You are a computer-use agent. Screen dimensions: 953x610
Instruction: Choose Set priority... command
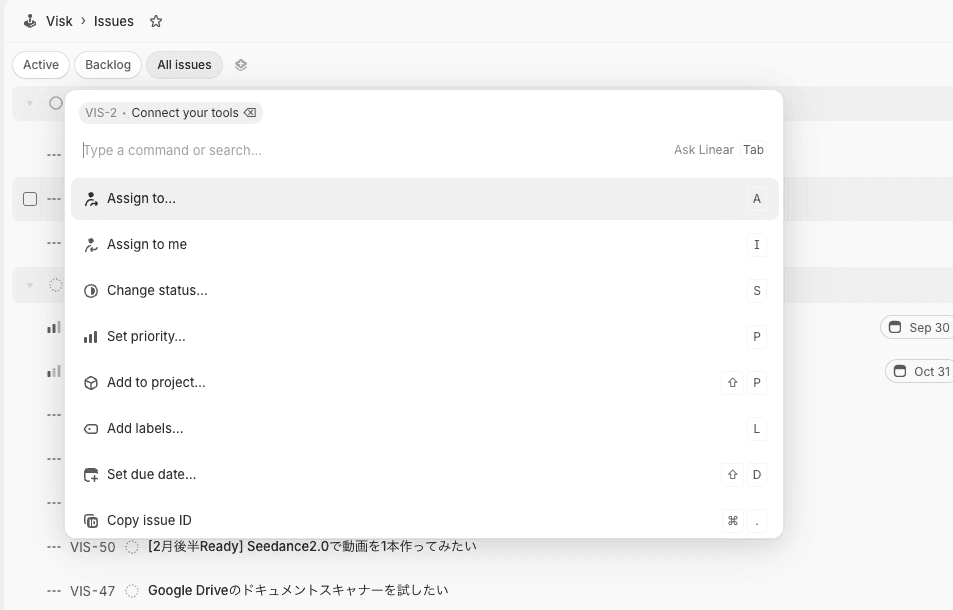click(x=425, y=337)
